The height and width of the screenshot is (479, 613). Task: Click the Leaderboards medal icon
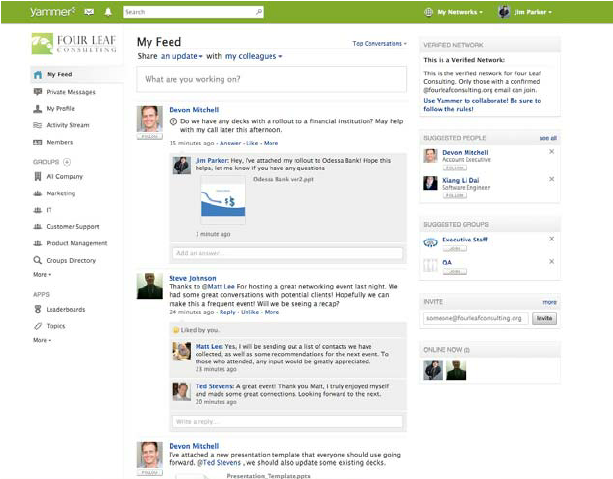(x=38, y=309)
